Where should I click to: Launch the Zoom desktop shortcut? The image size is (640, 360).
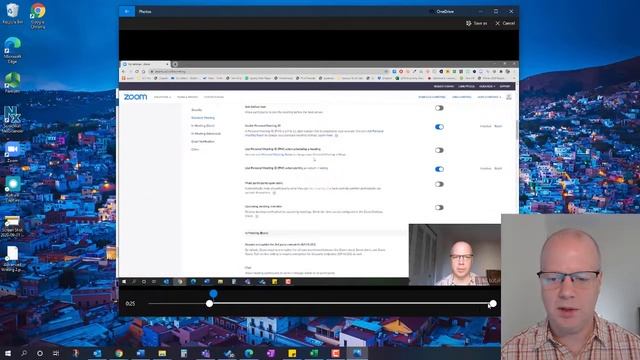[x=12, y=152]
